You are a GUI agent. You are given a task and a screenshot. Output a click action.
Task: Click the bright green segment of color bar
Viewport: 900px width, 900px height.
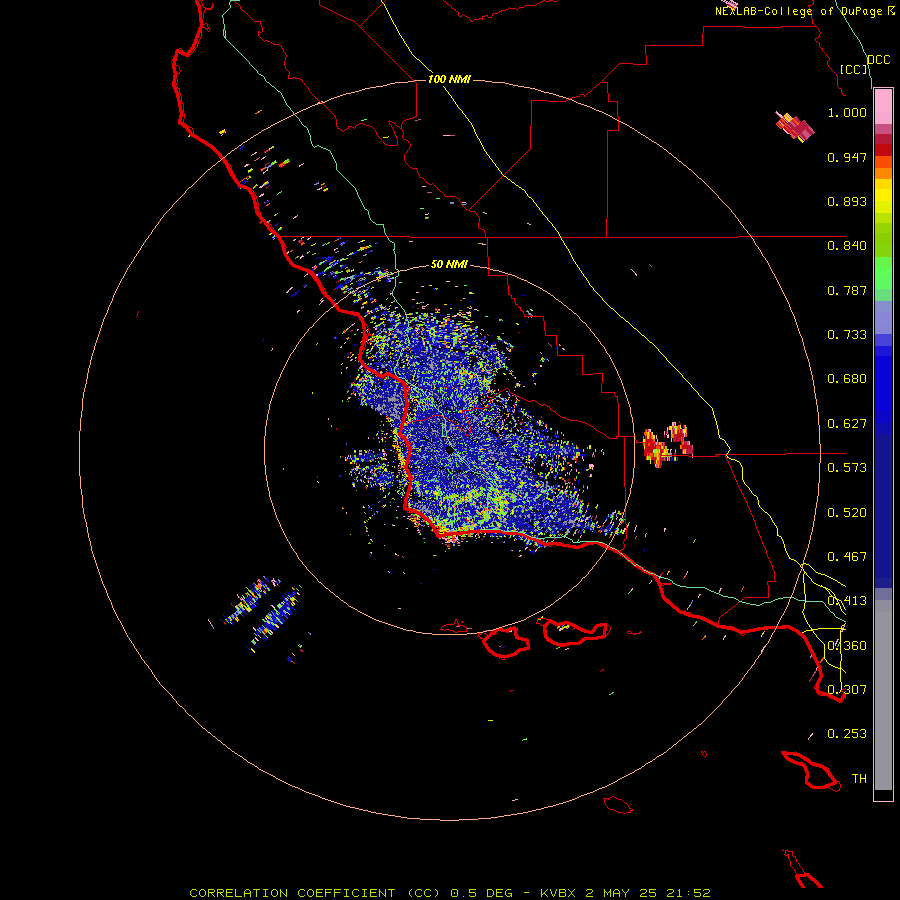point(883,273)
